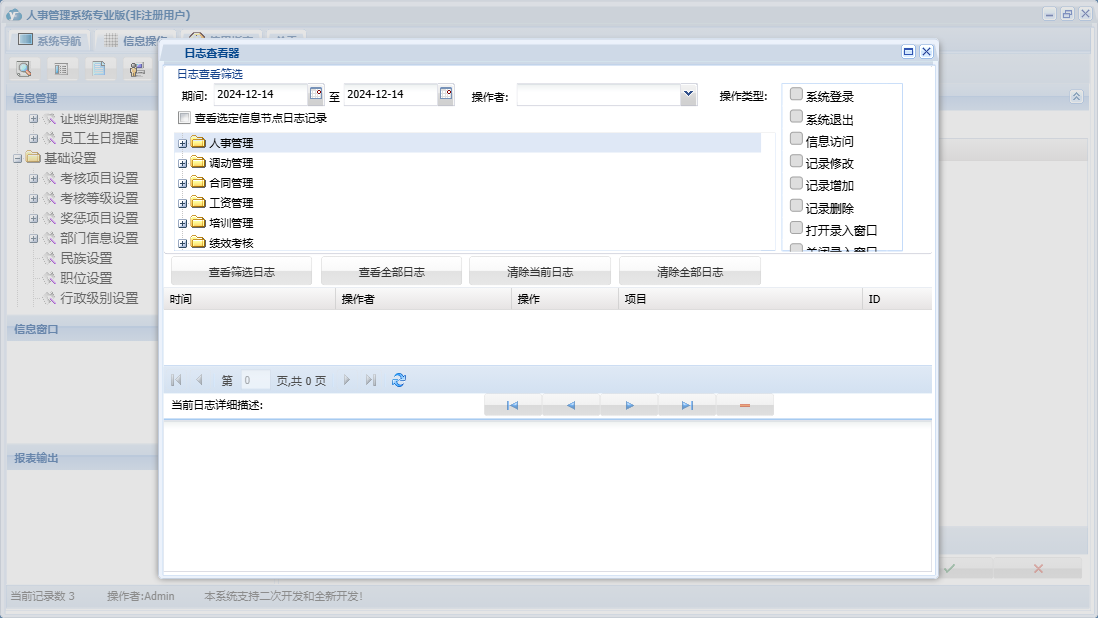The width and height of the screenshot is (1098, 618).
Task: Click the 项目 column header
Action: click(x=740, y=299)
